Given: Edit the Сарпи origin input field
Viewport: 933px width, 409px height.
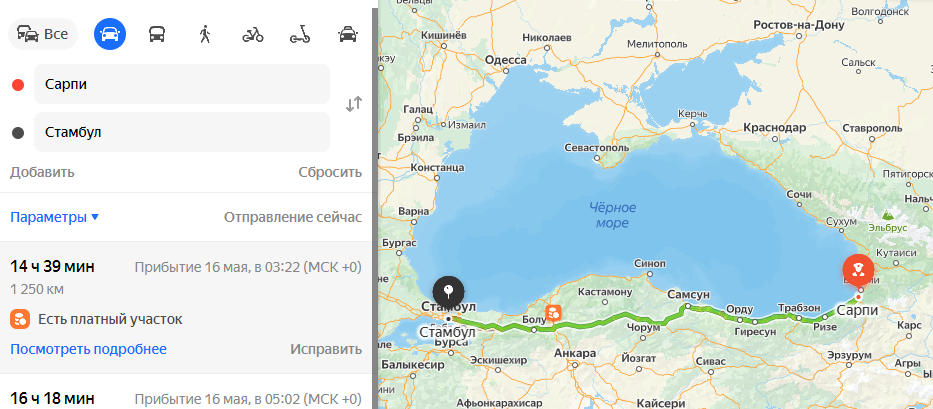Looking at the screenshot, I should 181,84.
